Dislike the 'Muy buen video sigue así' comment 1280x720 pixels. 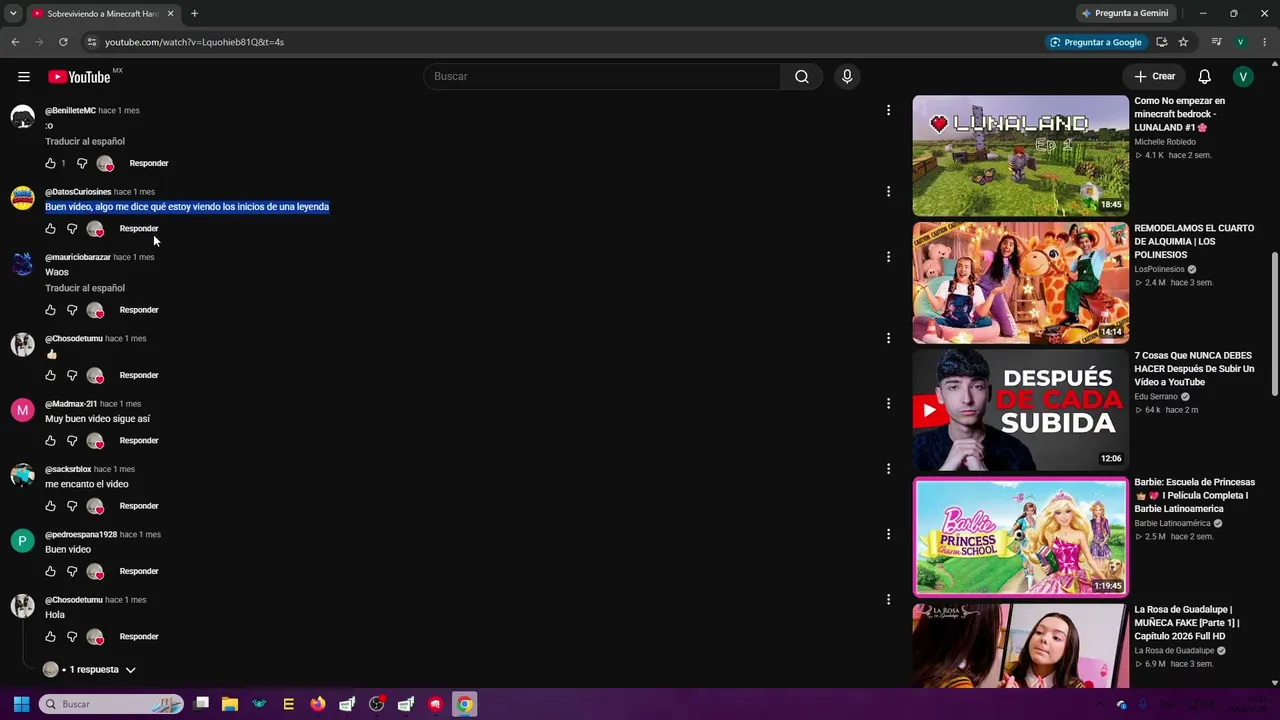[72, 441]
